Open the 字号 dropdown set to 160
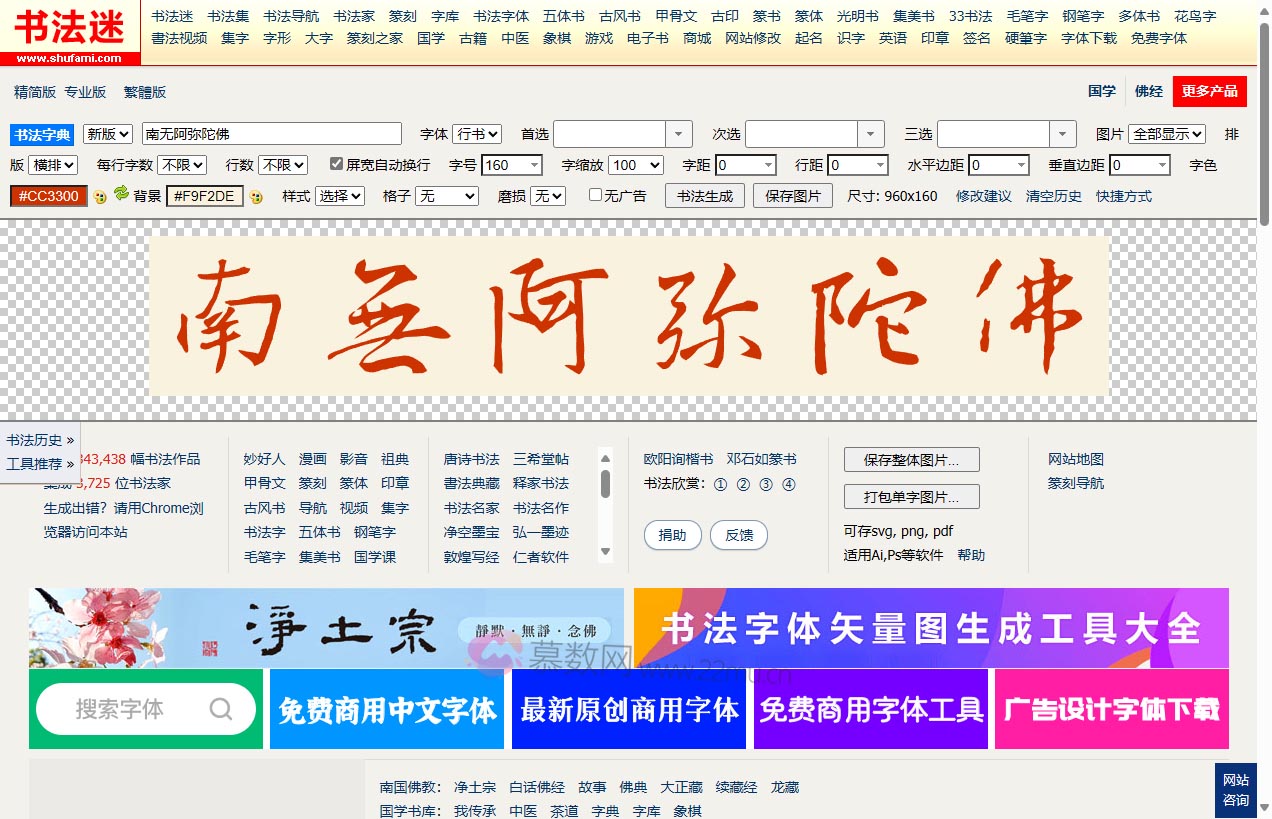The image size is (1272, 819). [512, 165]
